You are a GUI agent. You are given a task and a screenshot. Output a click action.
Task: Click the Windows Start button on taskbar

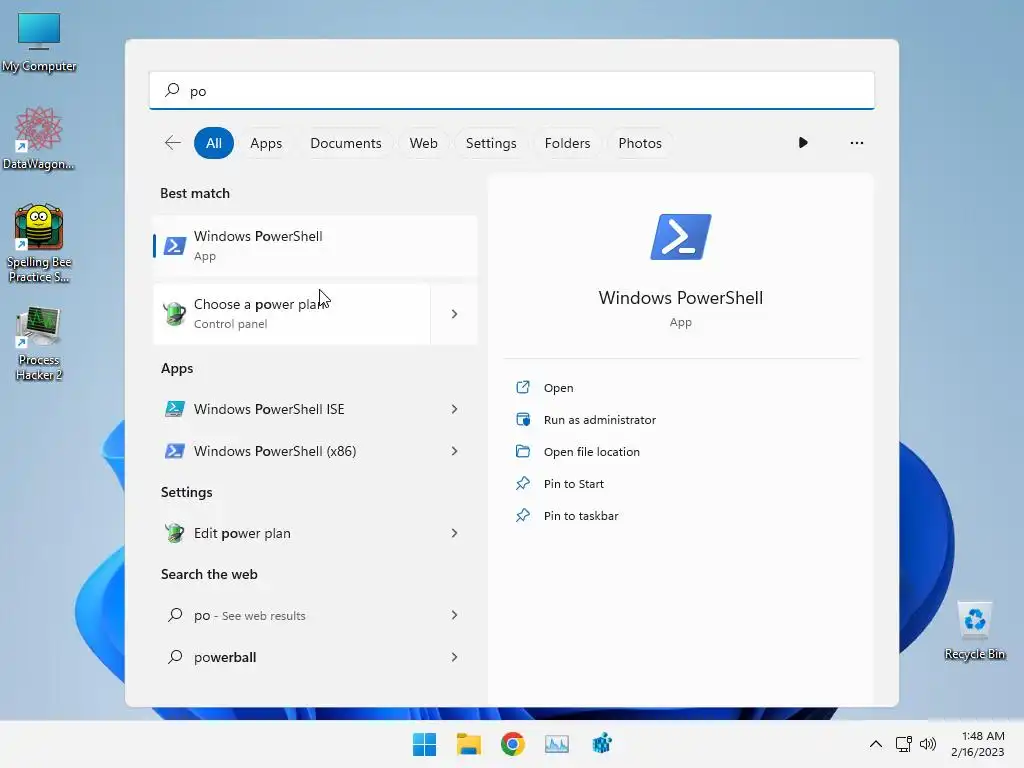(424, 744)
